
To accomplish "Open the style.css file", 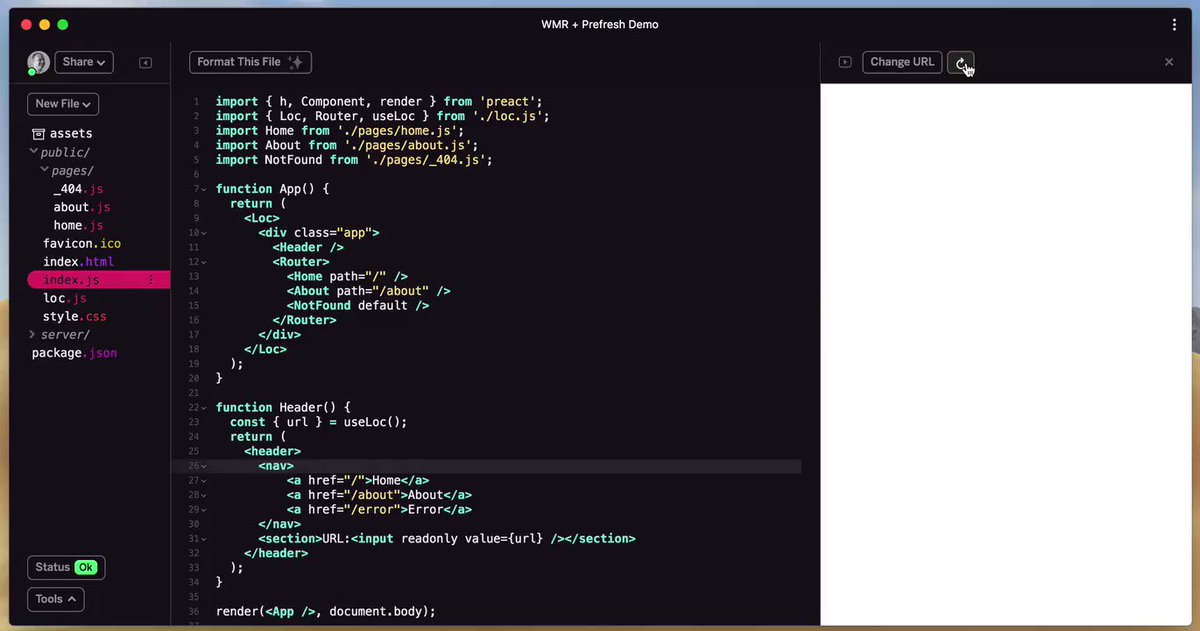I will click(x=74, y=316).
